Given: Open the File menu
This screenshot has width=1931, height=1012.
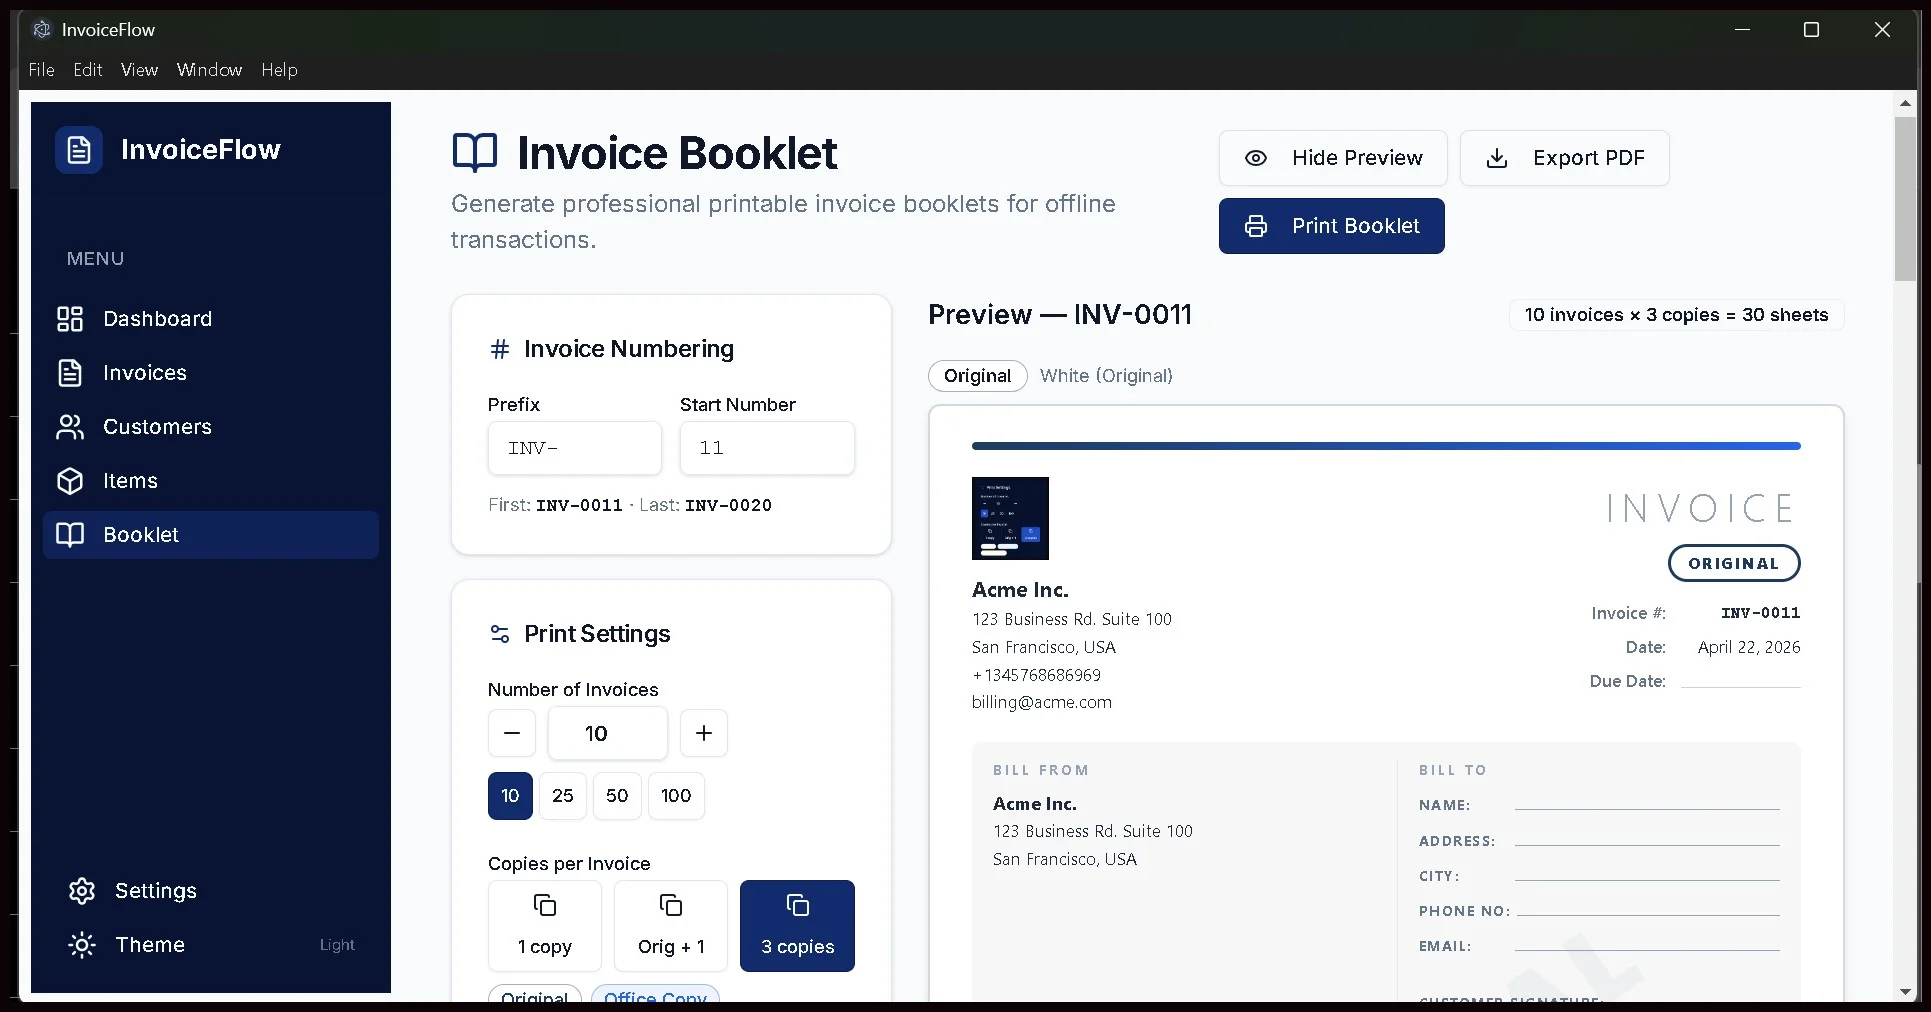Looking at the screenshot, I should [x=41, y=70].
